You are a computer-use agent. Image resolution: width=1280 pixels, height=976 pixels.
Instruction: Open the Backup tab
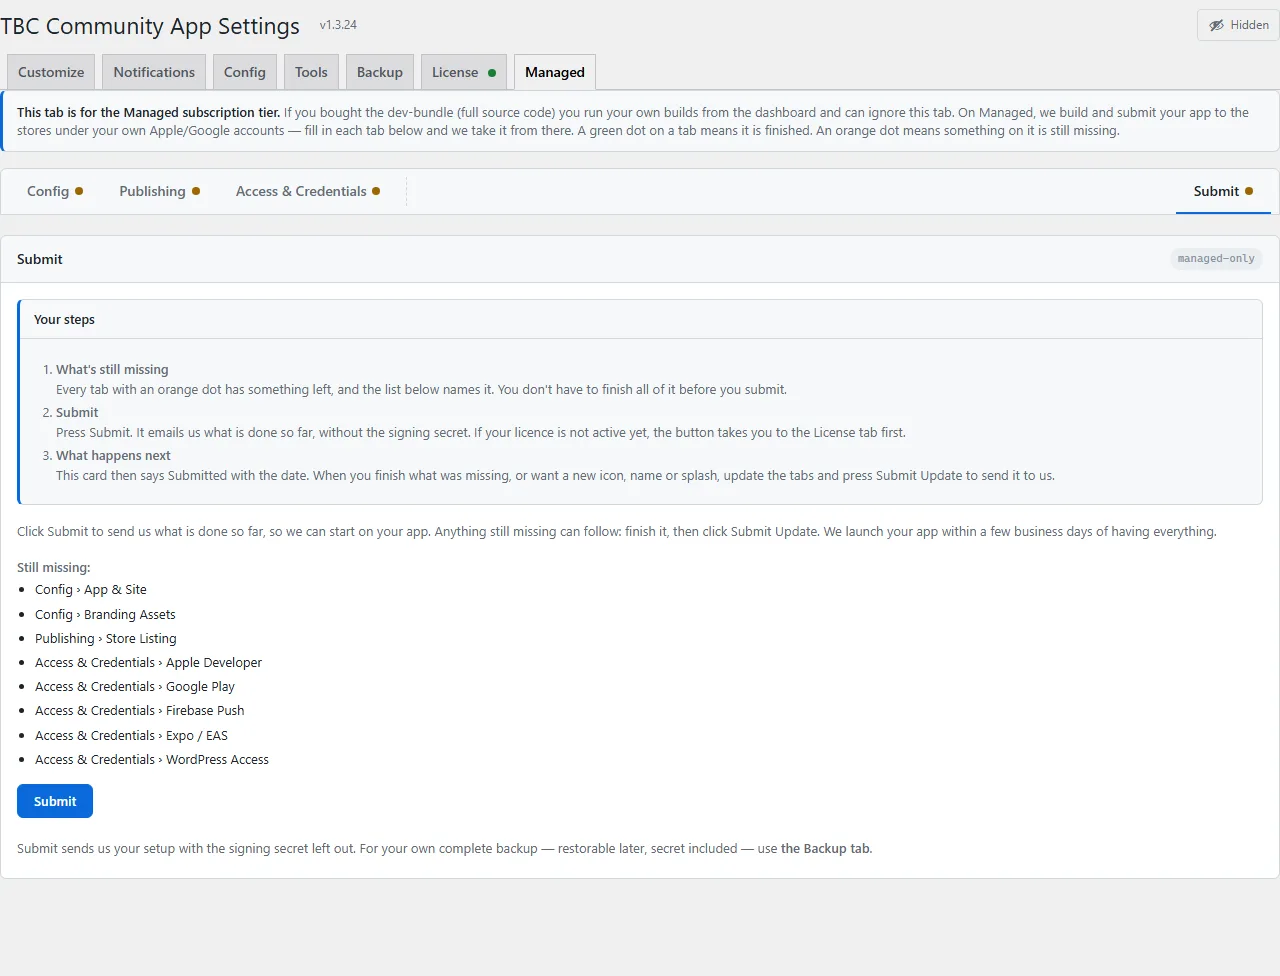click(x=380, y=72)
